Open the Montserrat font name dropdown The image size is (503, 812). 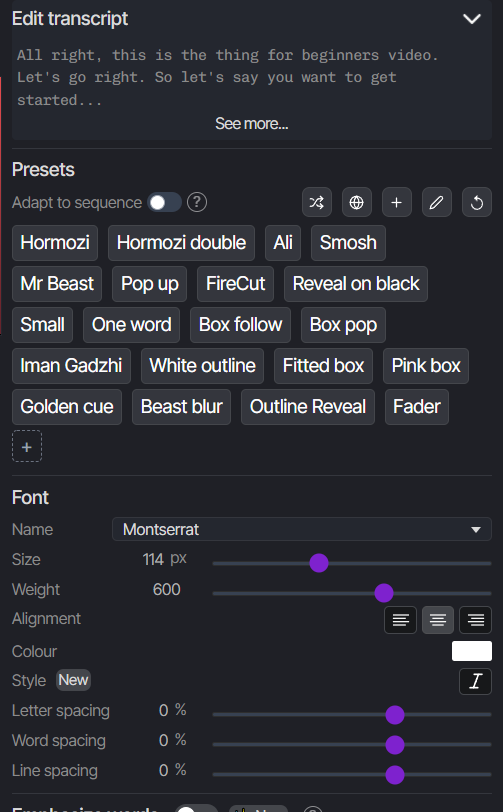point(301,529)
